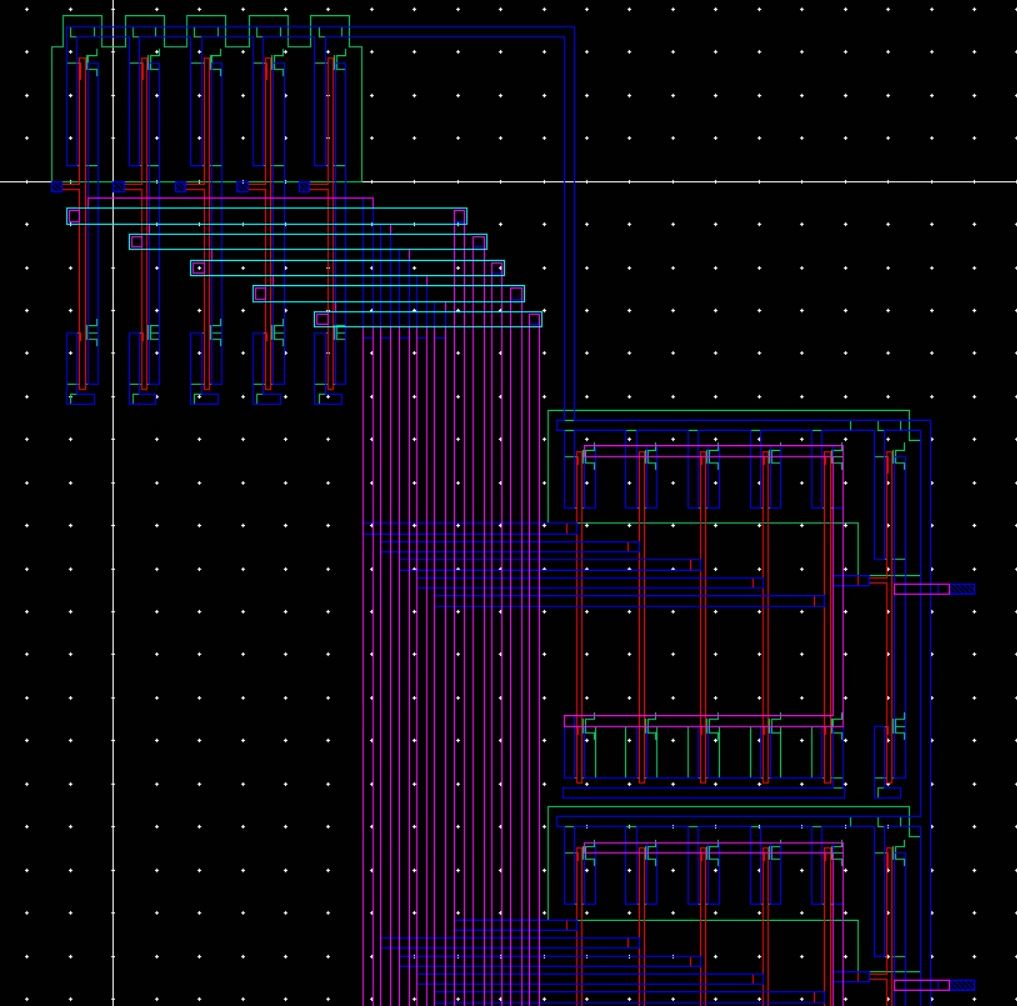Click the origin where the white axes cross

113,182
